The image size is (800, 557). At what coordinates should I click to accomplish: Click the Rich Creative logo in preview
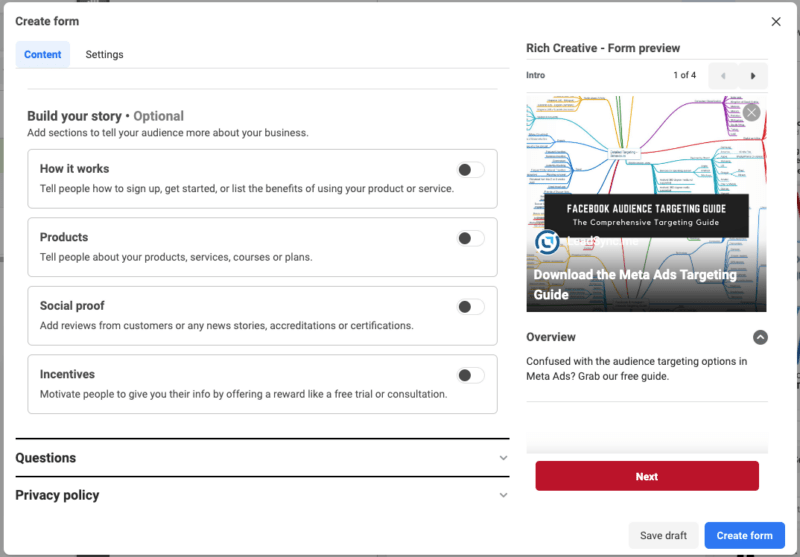(547, 243)
